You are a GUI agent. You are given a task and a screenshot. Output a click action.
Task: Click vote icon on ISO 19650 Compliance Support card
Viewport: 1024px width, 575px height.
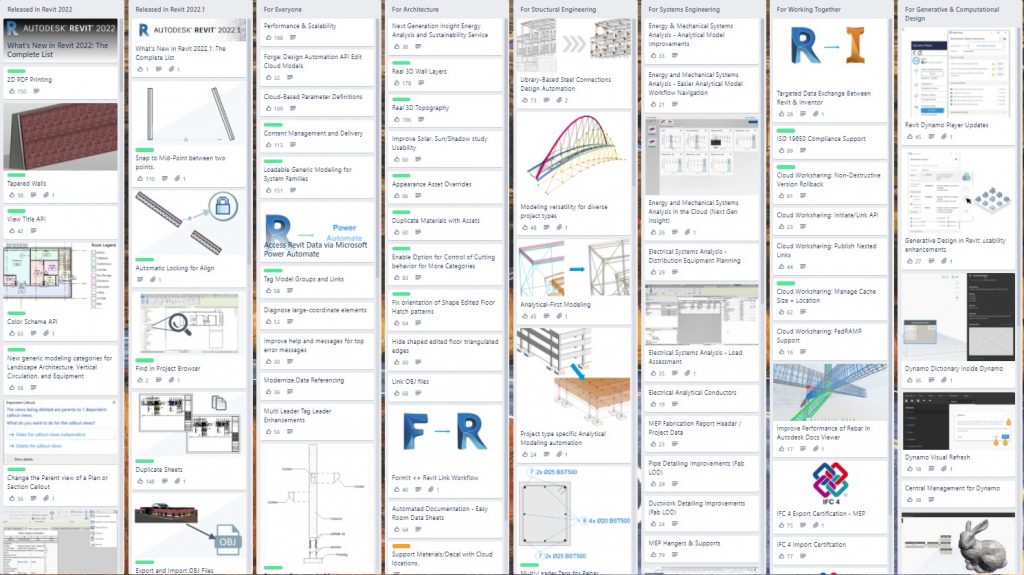point(781,150)
